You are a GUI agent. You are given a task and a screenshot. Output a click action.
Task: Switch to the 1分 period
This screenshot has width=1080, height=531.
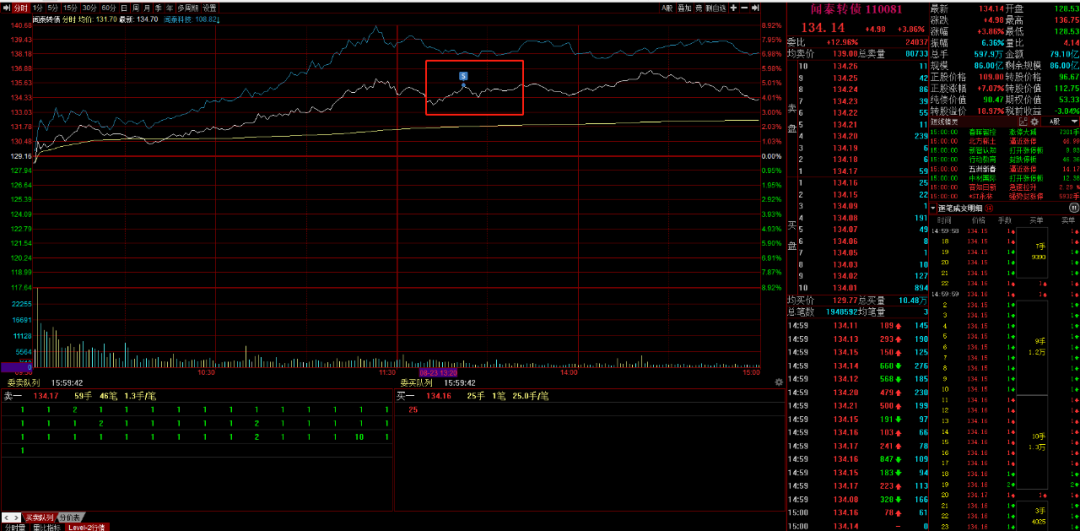(38, 8)
